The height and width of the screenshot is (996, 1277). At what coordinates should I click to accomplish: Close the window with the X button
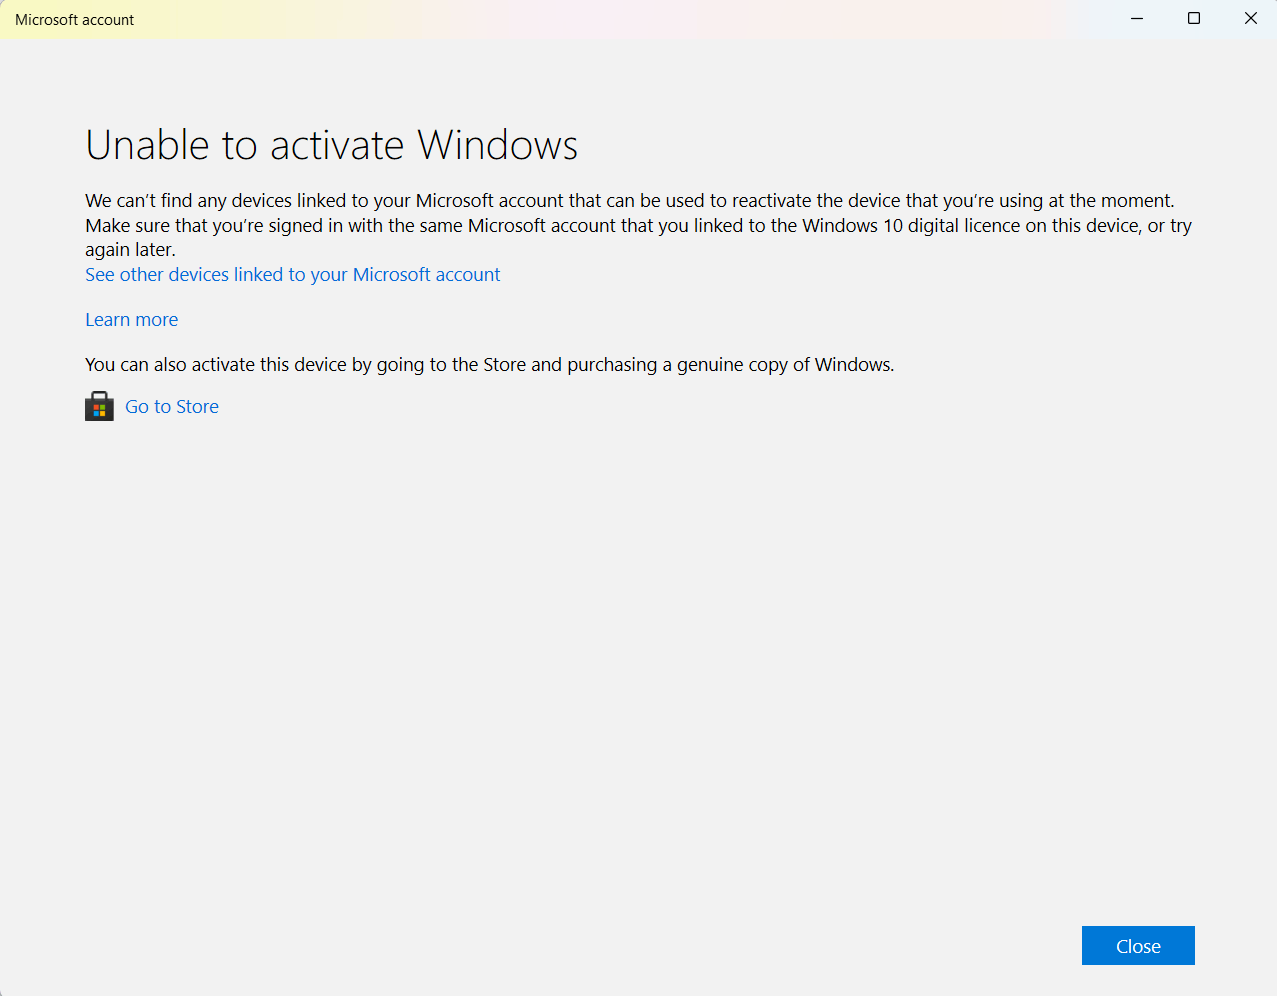point(1250,18)
